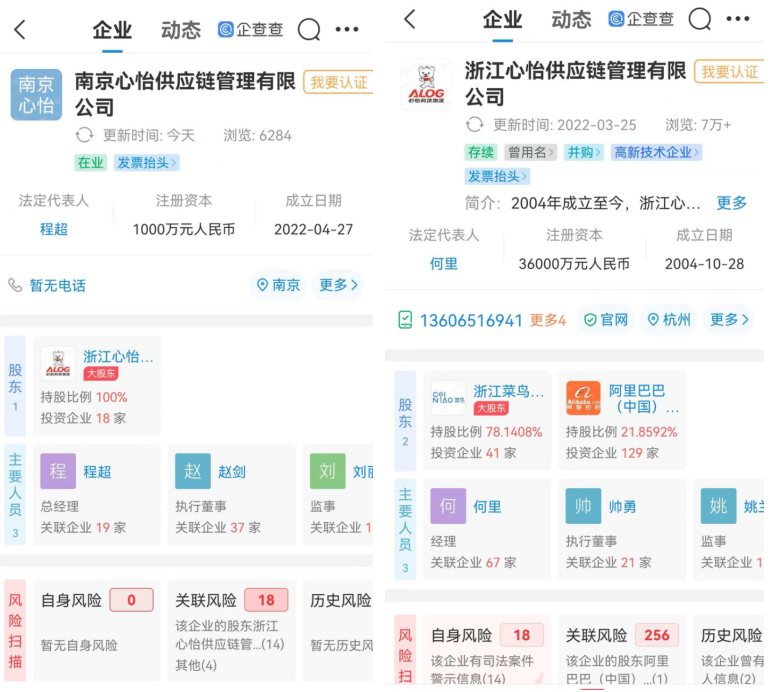
Task: Tap the purple 何 avatar
Action: tap(448, 506)
